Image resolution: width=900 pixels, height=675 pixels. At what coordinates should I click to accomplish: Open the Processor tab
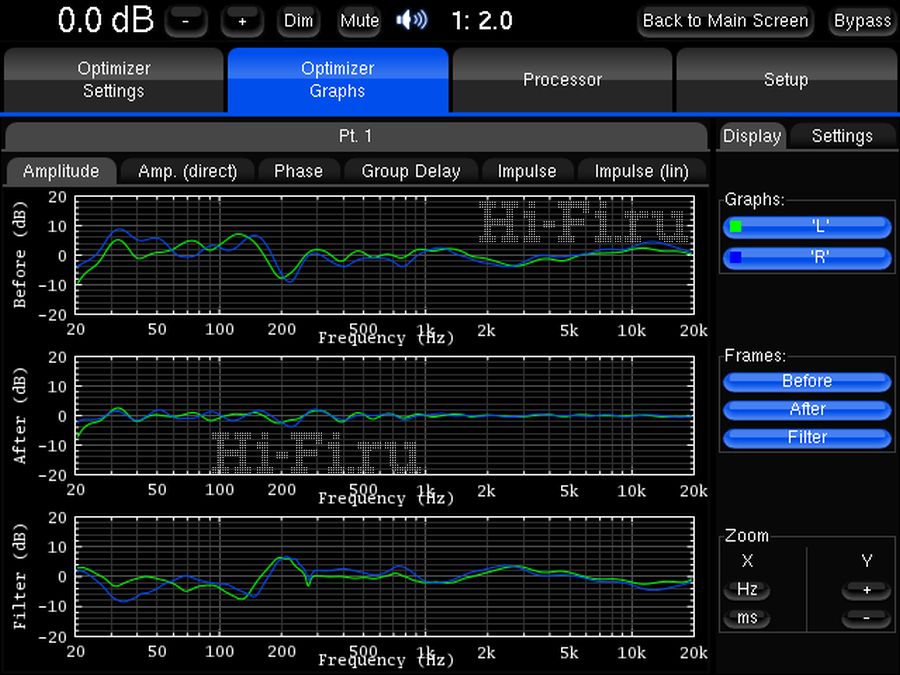pyautogui.click(x=562, y=80)
